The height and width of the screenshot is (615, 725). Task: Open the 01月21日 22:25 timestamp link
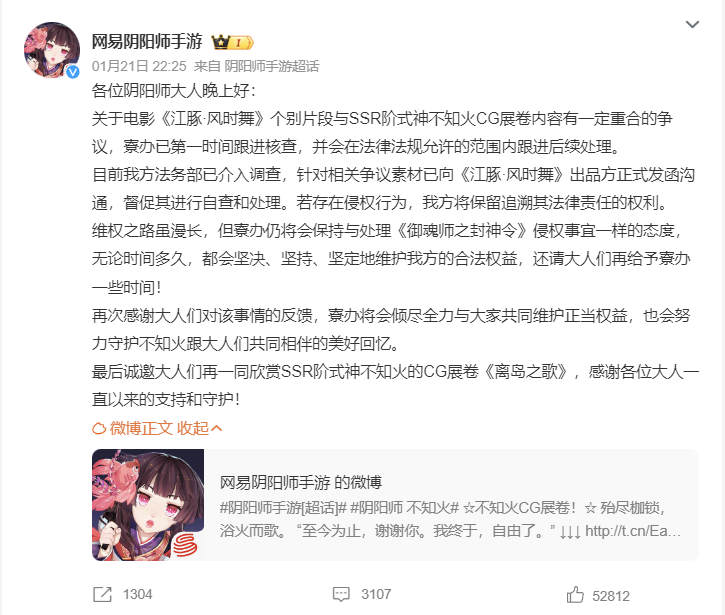(x=139, y=66)
